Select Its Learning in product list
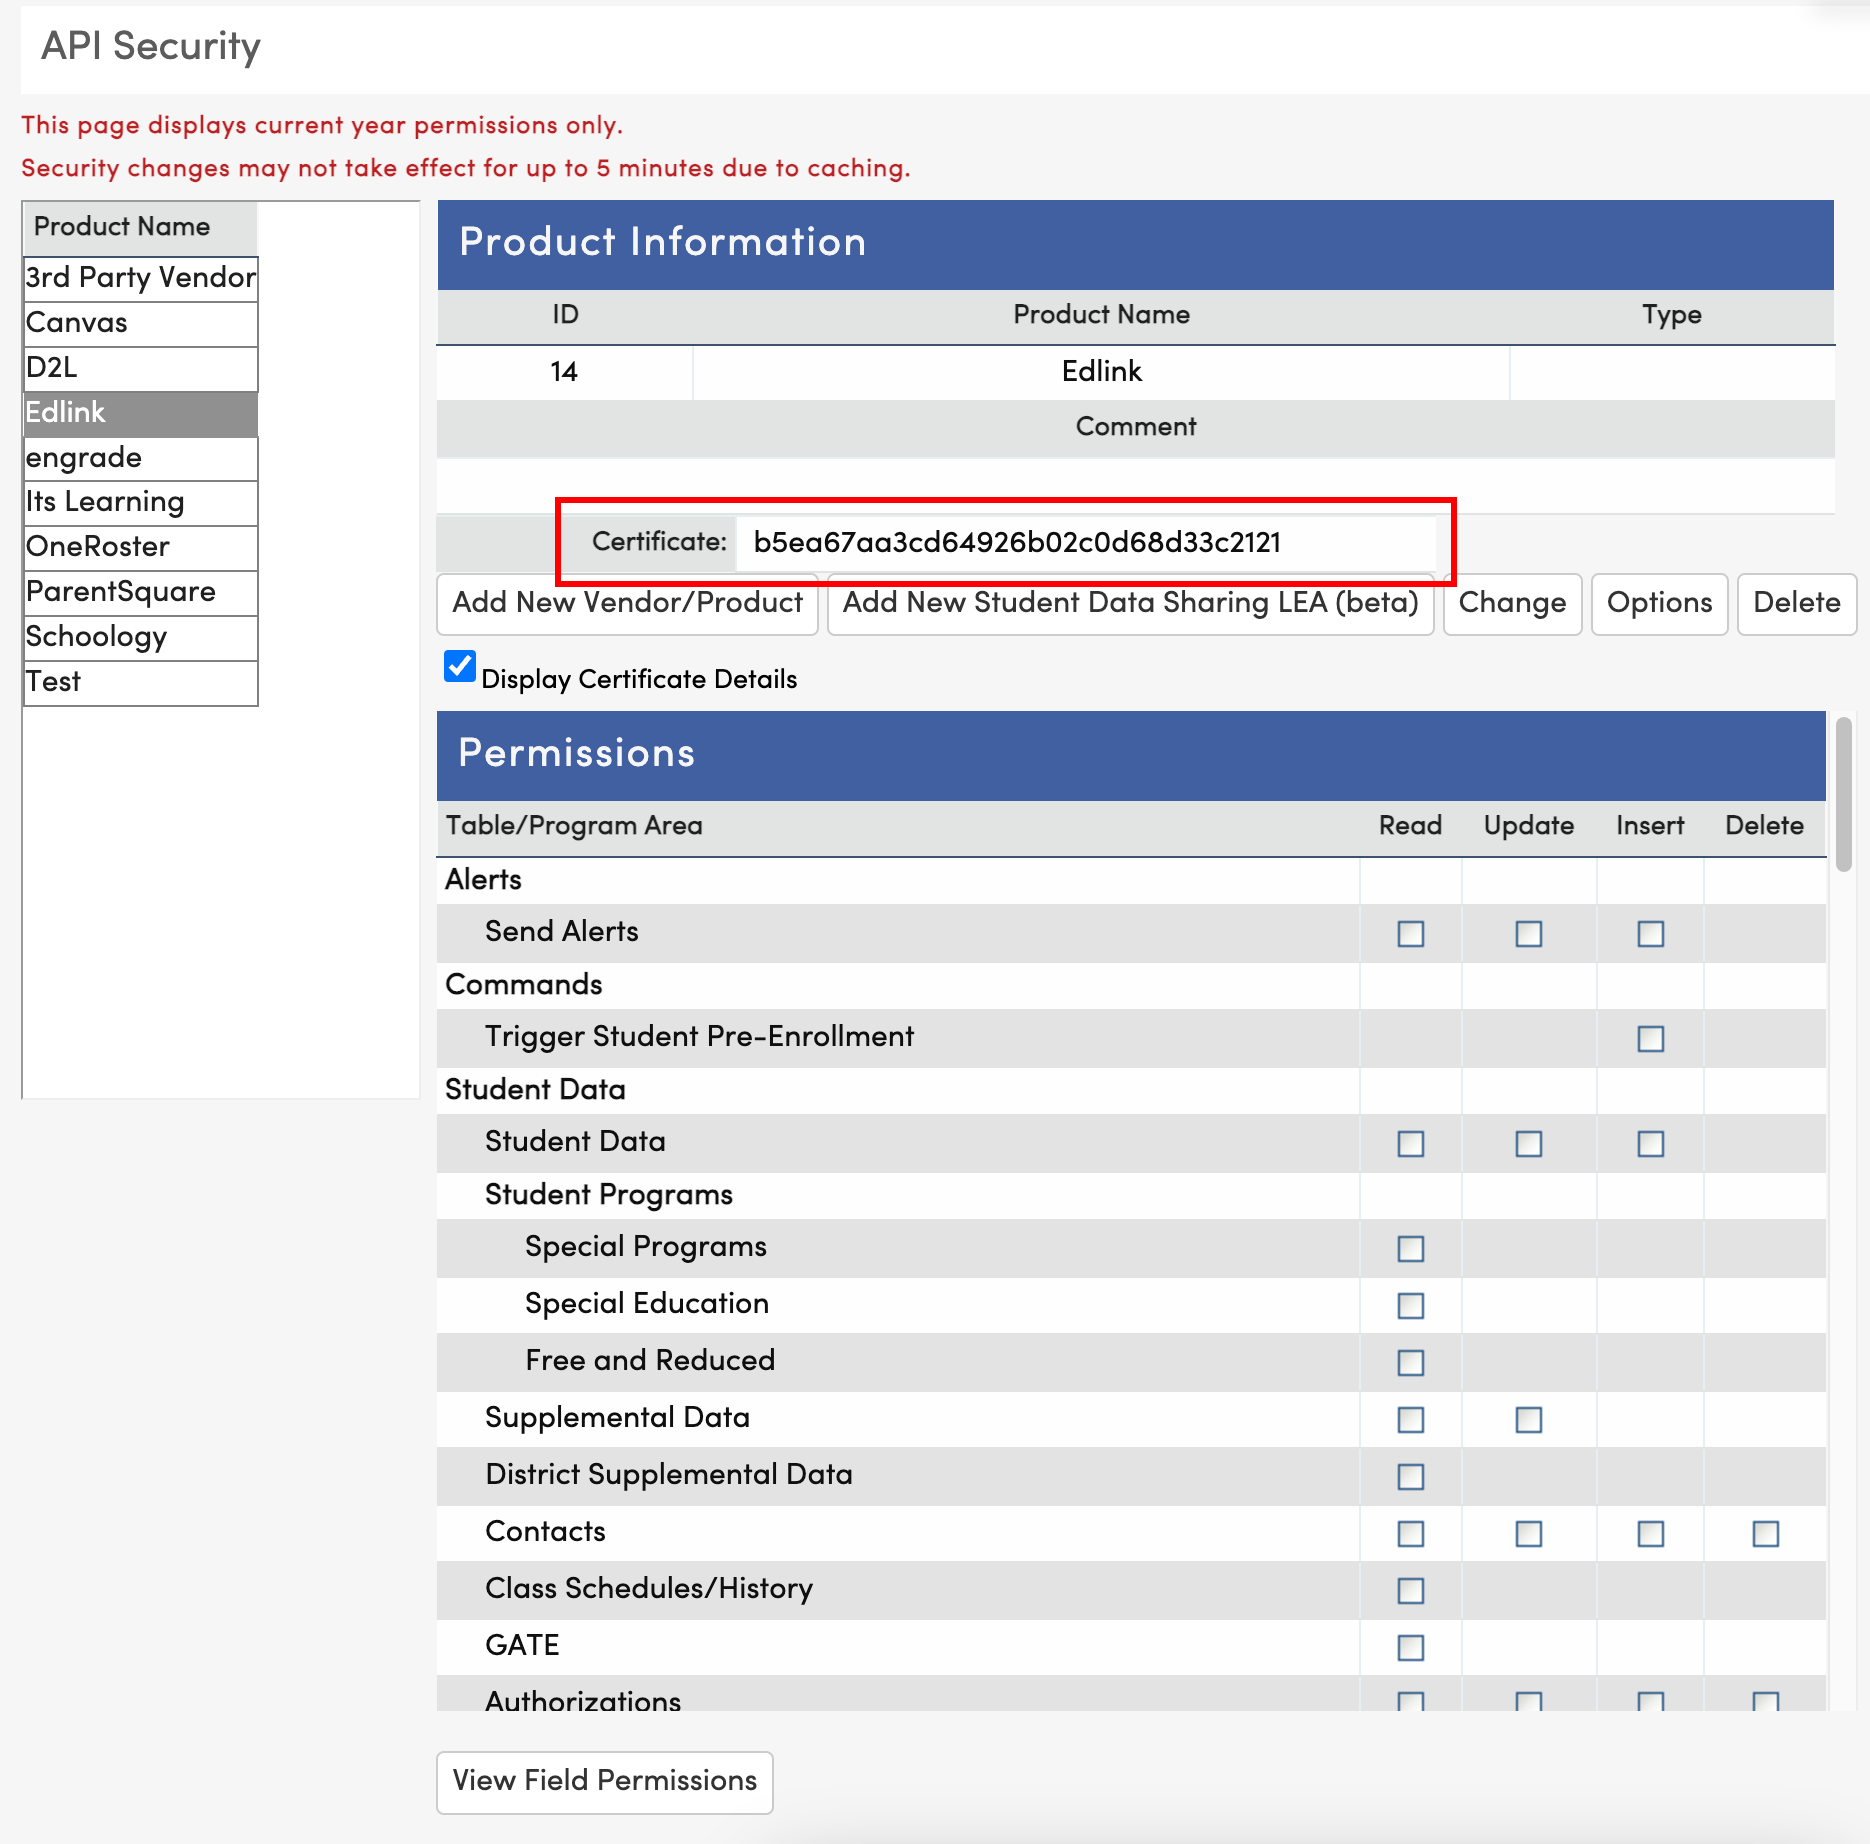Screen dimensions: 1870x1844 tap(141, 502)
